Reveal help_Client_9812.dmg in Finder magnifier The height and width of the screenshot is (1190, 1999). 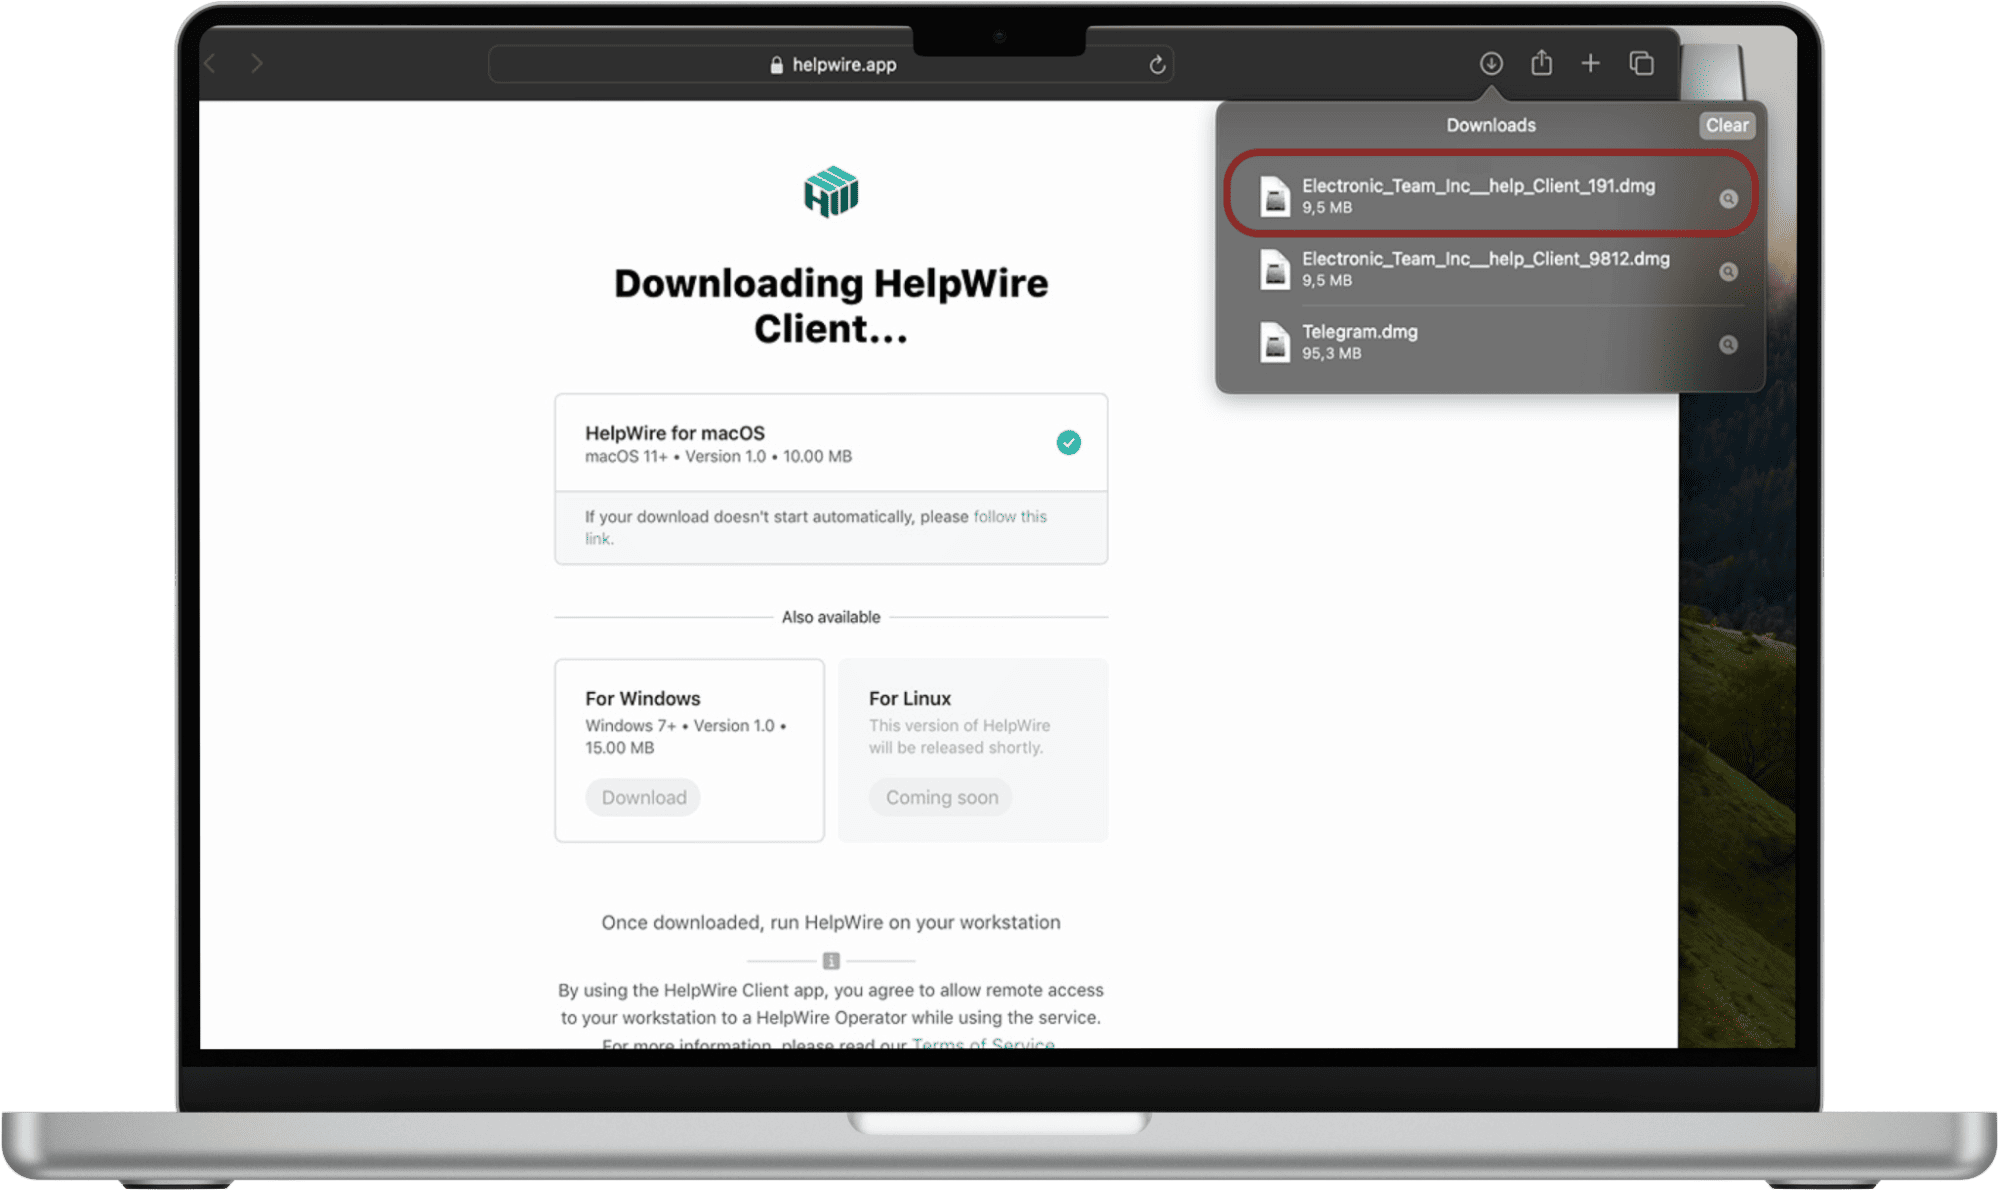[x=1728, y=272]
